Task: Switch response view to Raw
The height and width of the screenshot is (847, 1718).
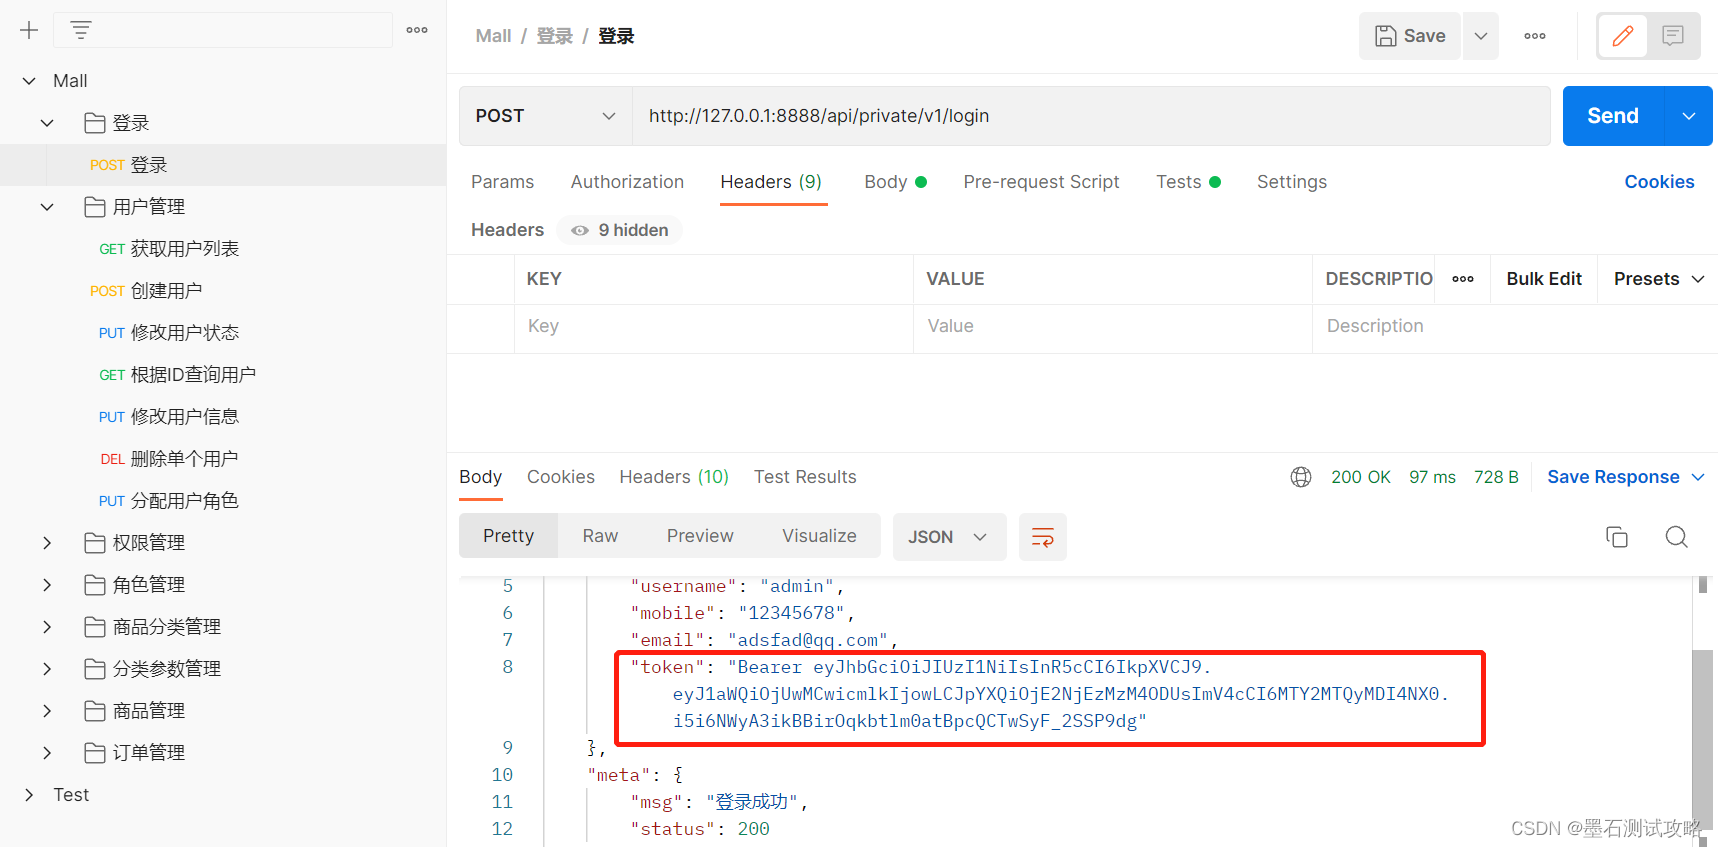Action: tap(600, 536)
